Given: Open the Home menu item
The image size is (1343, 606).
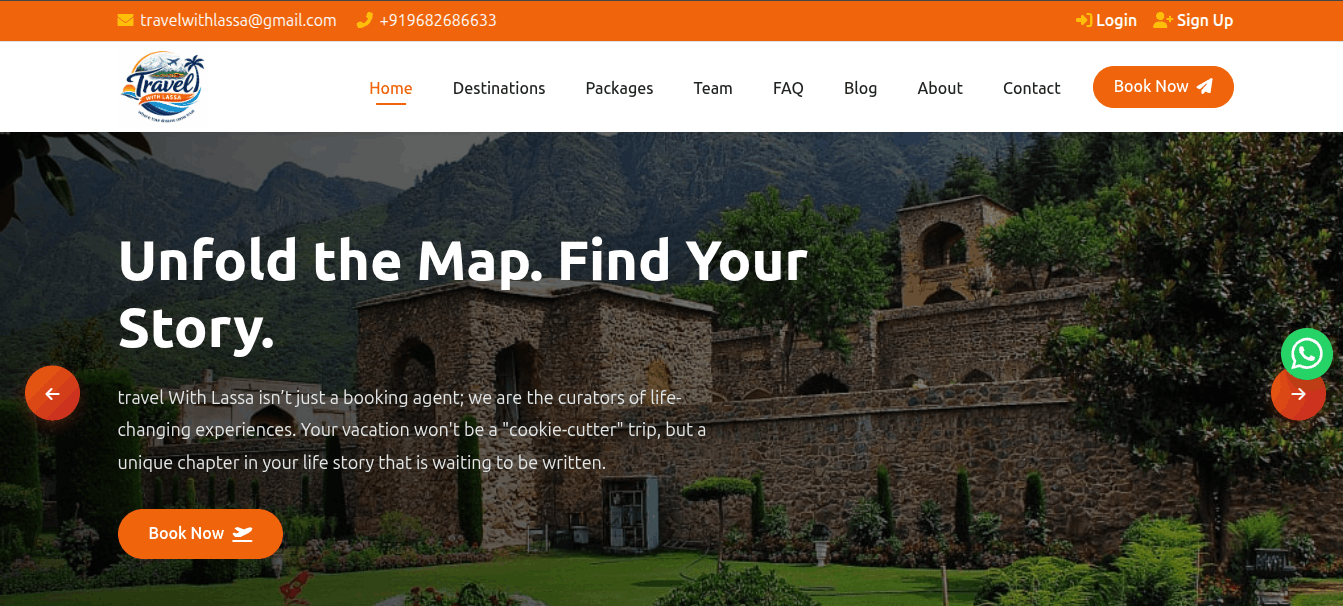Looking at the screenshot, I should click(390, 88).
